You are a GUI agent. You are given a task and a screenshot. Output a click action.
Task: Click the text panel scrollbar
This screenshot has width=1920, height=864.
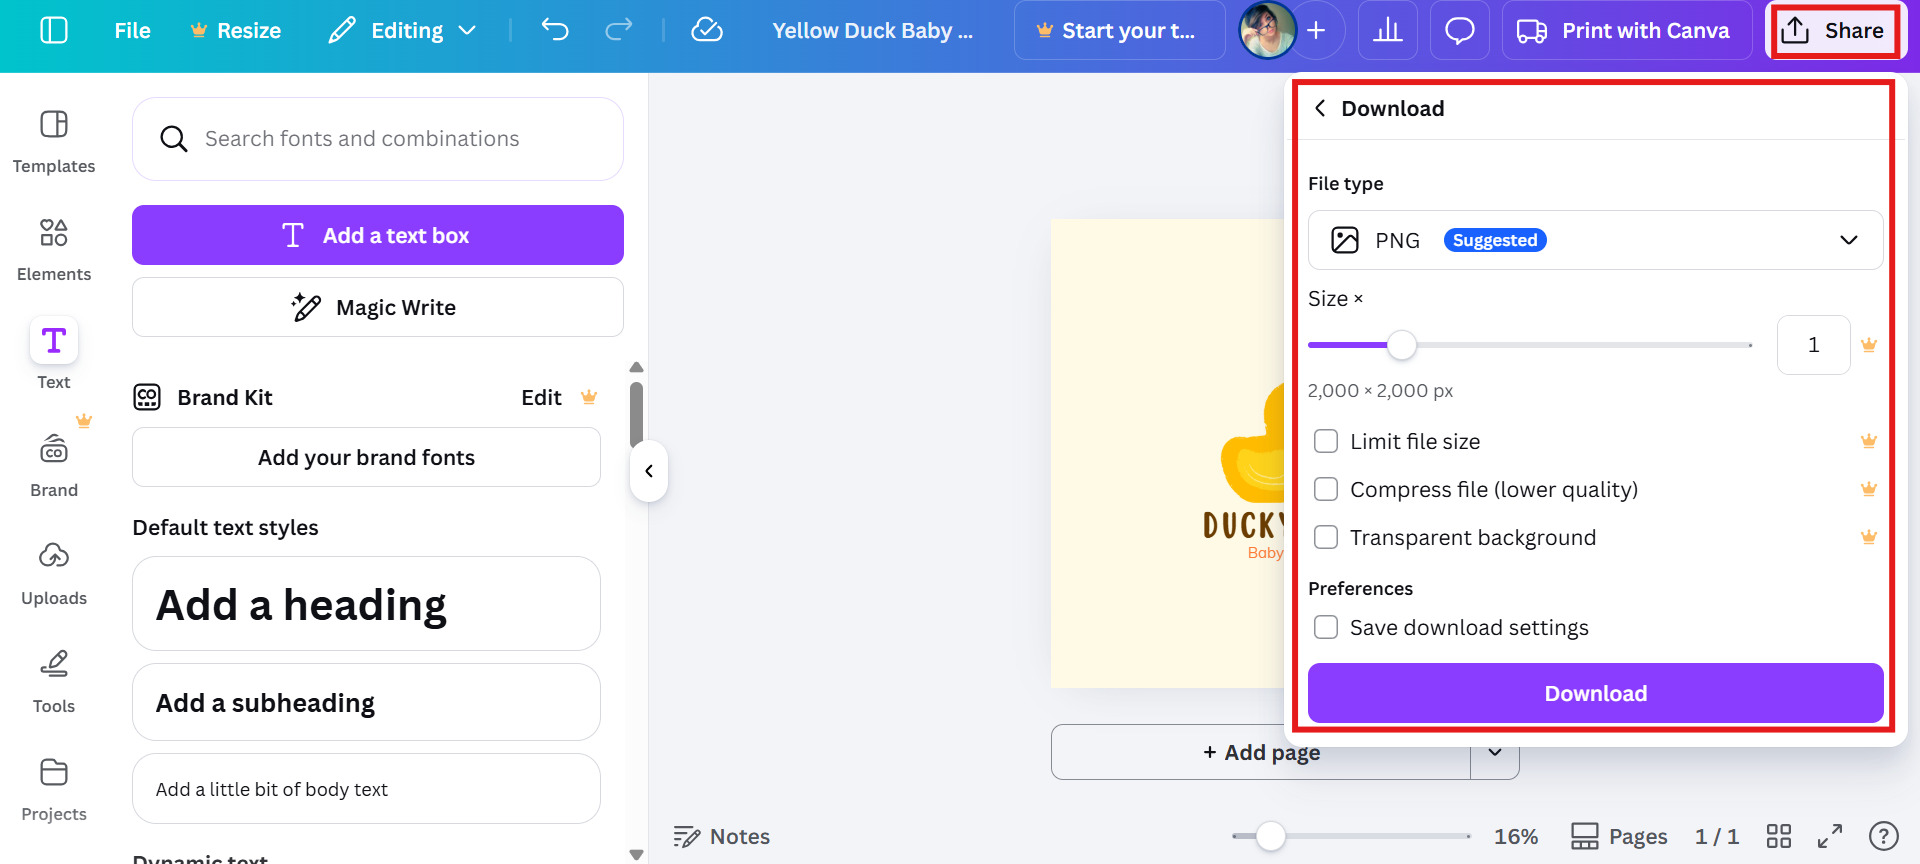pos(636,413)
